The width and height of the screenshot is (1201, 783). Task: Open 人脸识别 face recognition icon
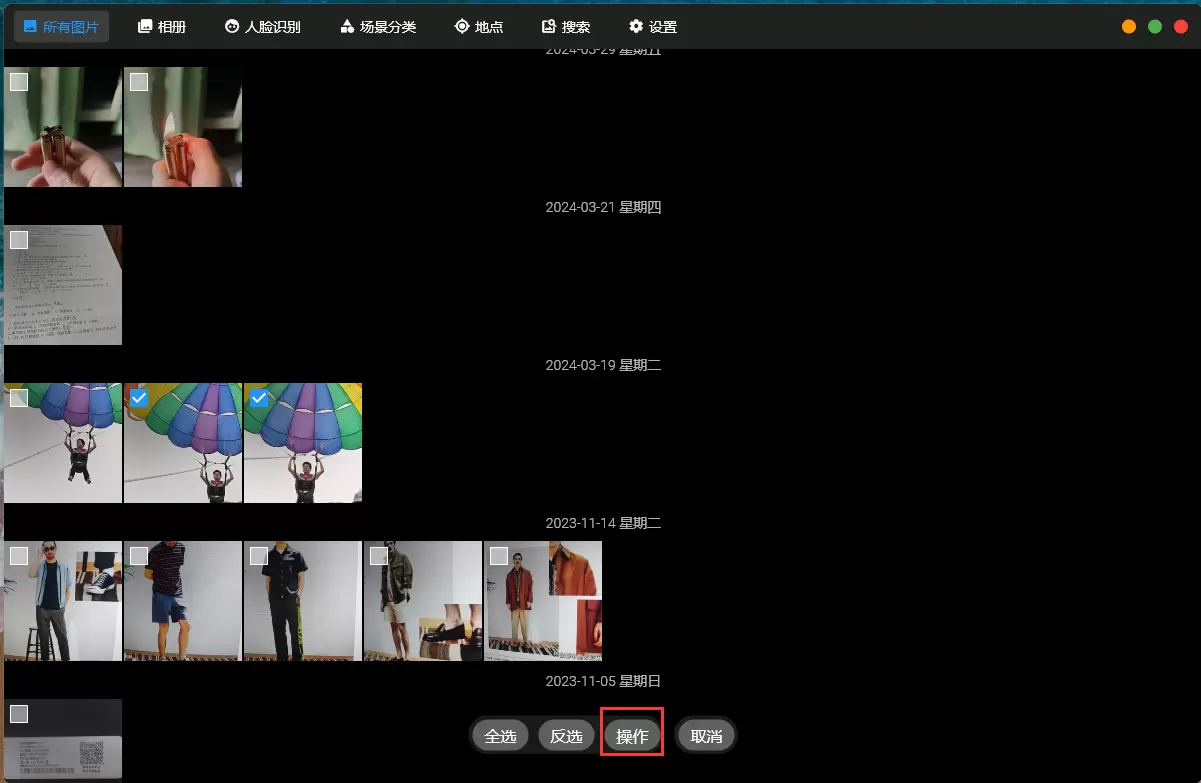point(232,27)
